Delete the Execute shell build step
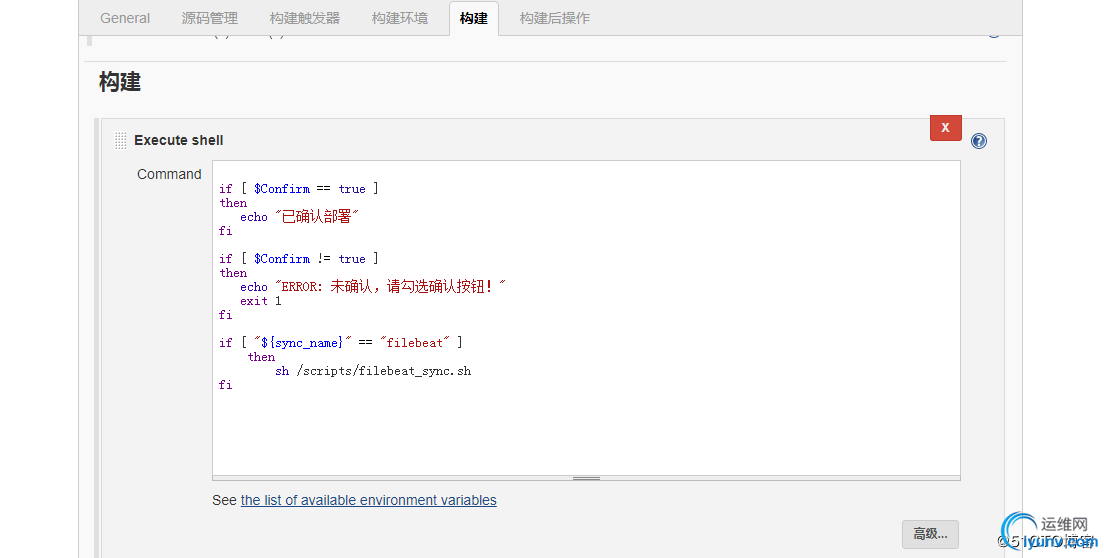This screenshot has width=1104, height=558. 945,127
